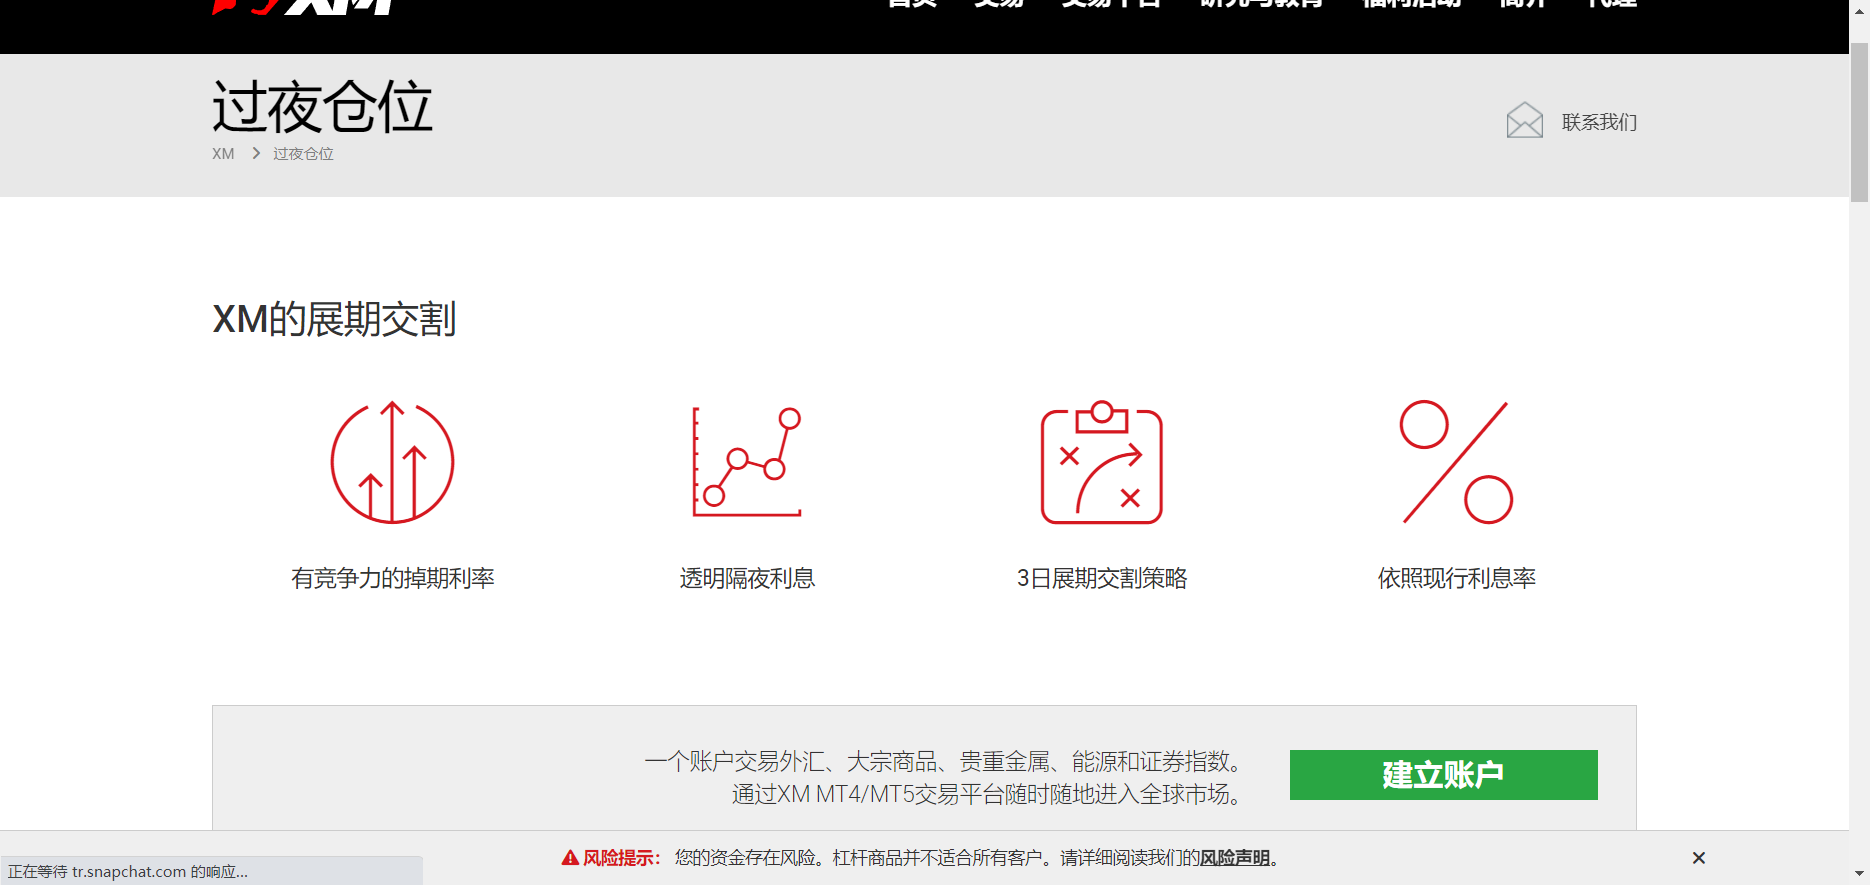Click the 风险提示 warning label

coord(621,858)
